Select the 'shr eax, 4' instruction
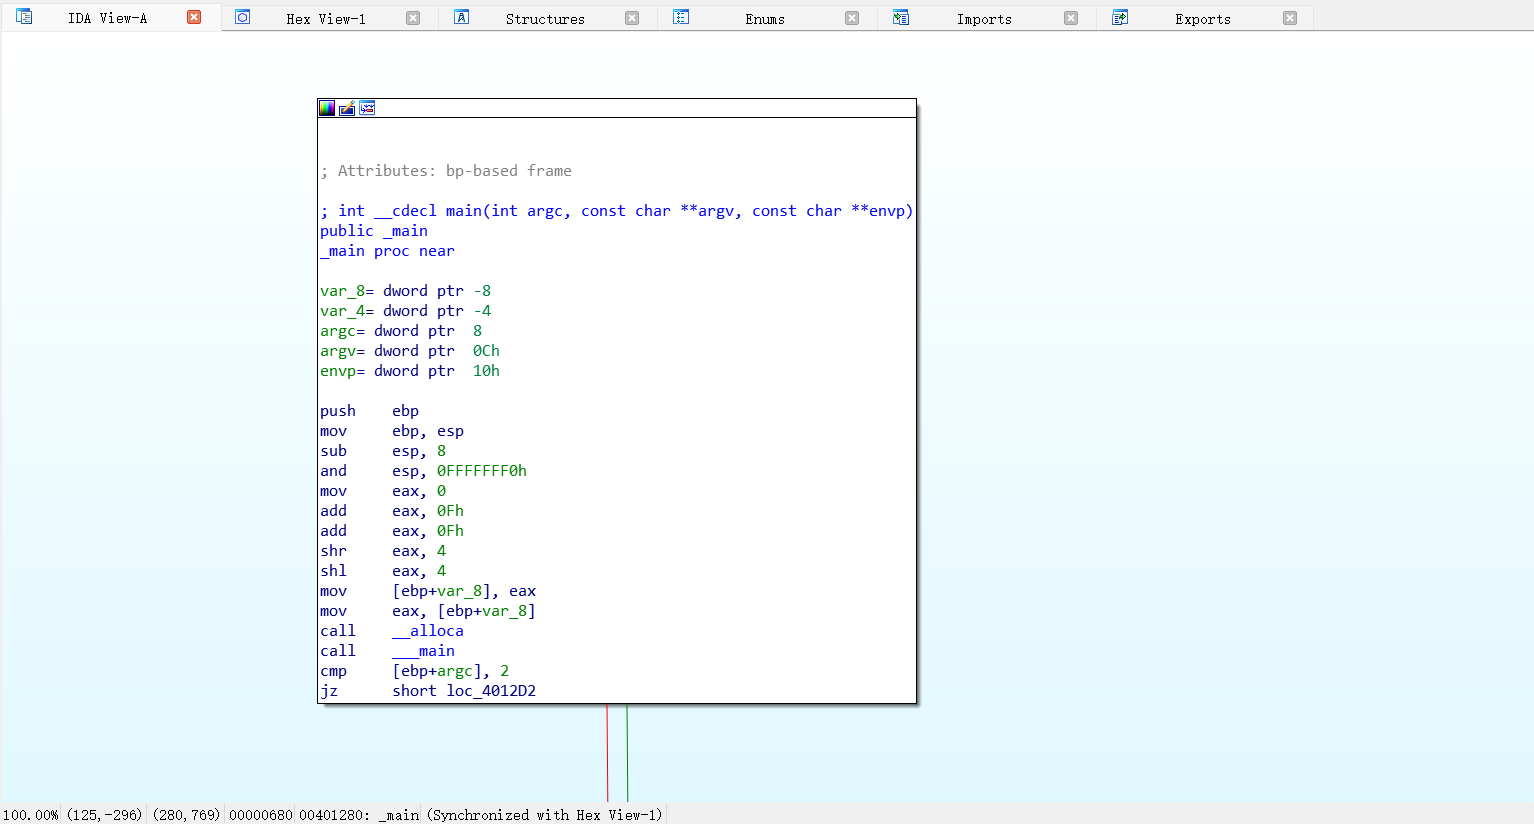This screenshot has height=824, width=1534. point(383,551)
